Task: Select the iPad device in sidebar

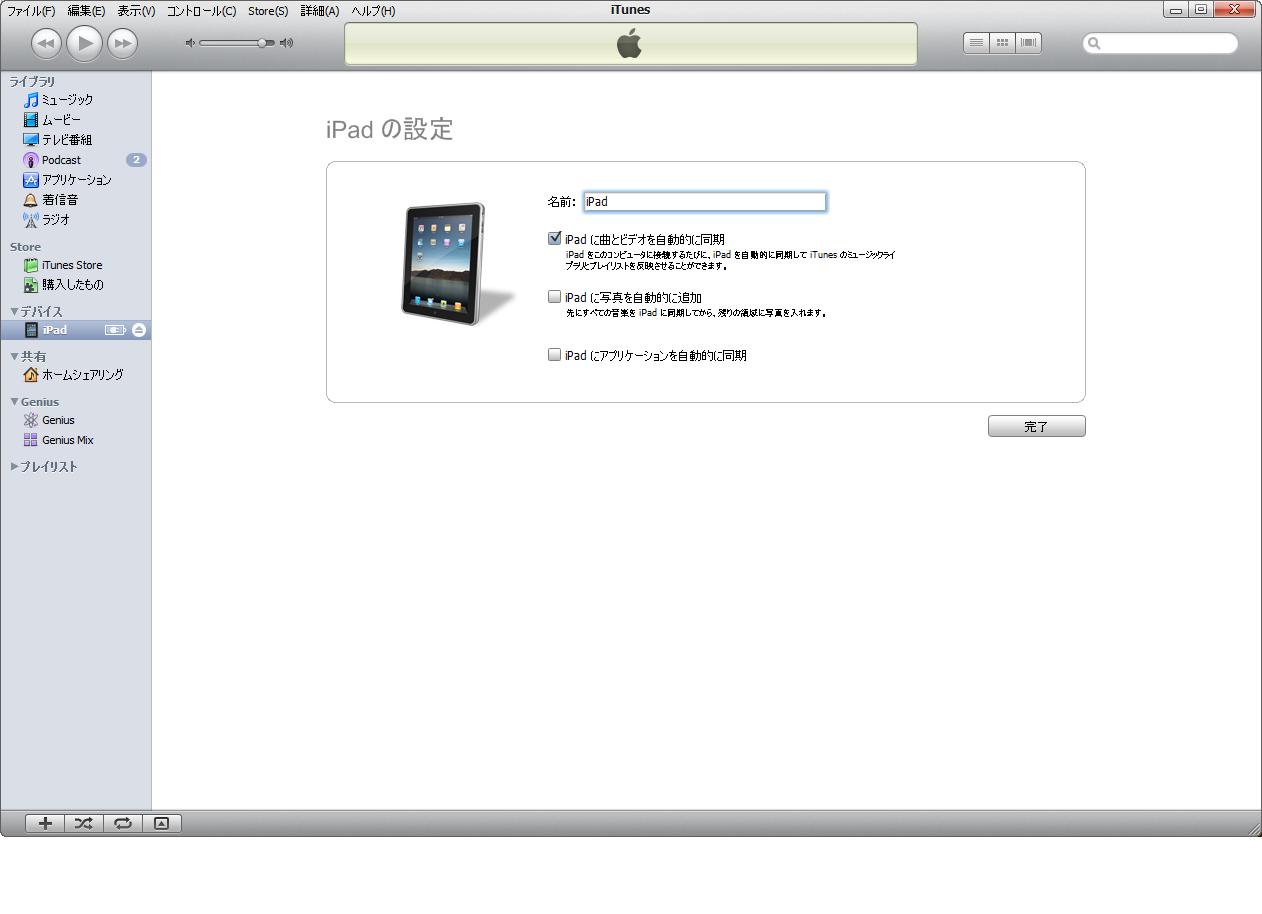Action: [76, 330]
